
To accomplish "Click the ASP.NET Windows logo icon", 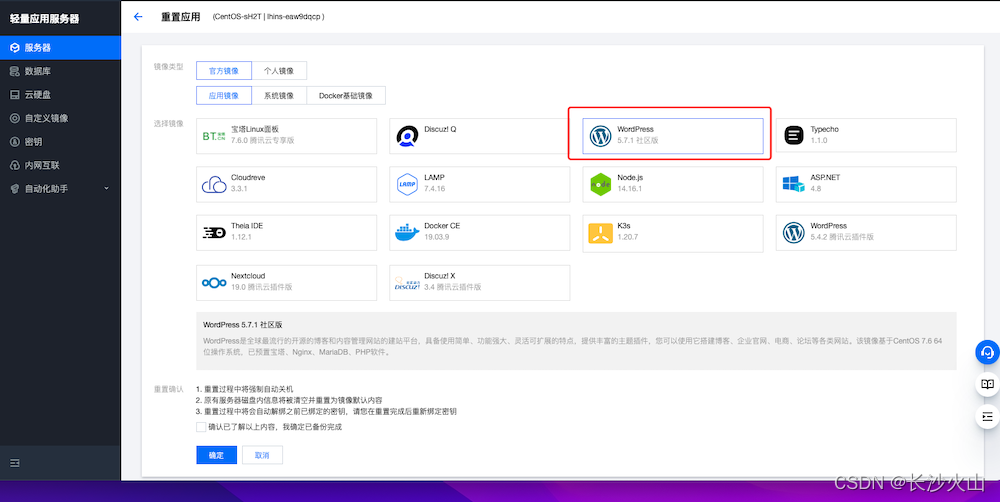I will (x=793, y=184).
